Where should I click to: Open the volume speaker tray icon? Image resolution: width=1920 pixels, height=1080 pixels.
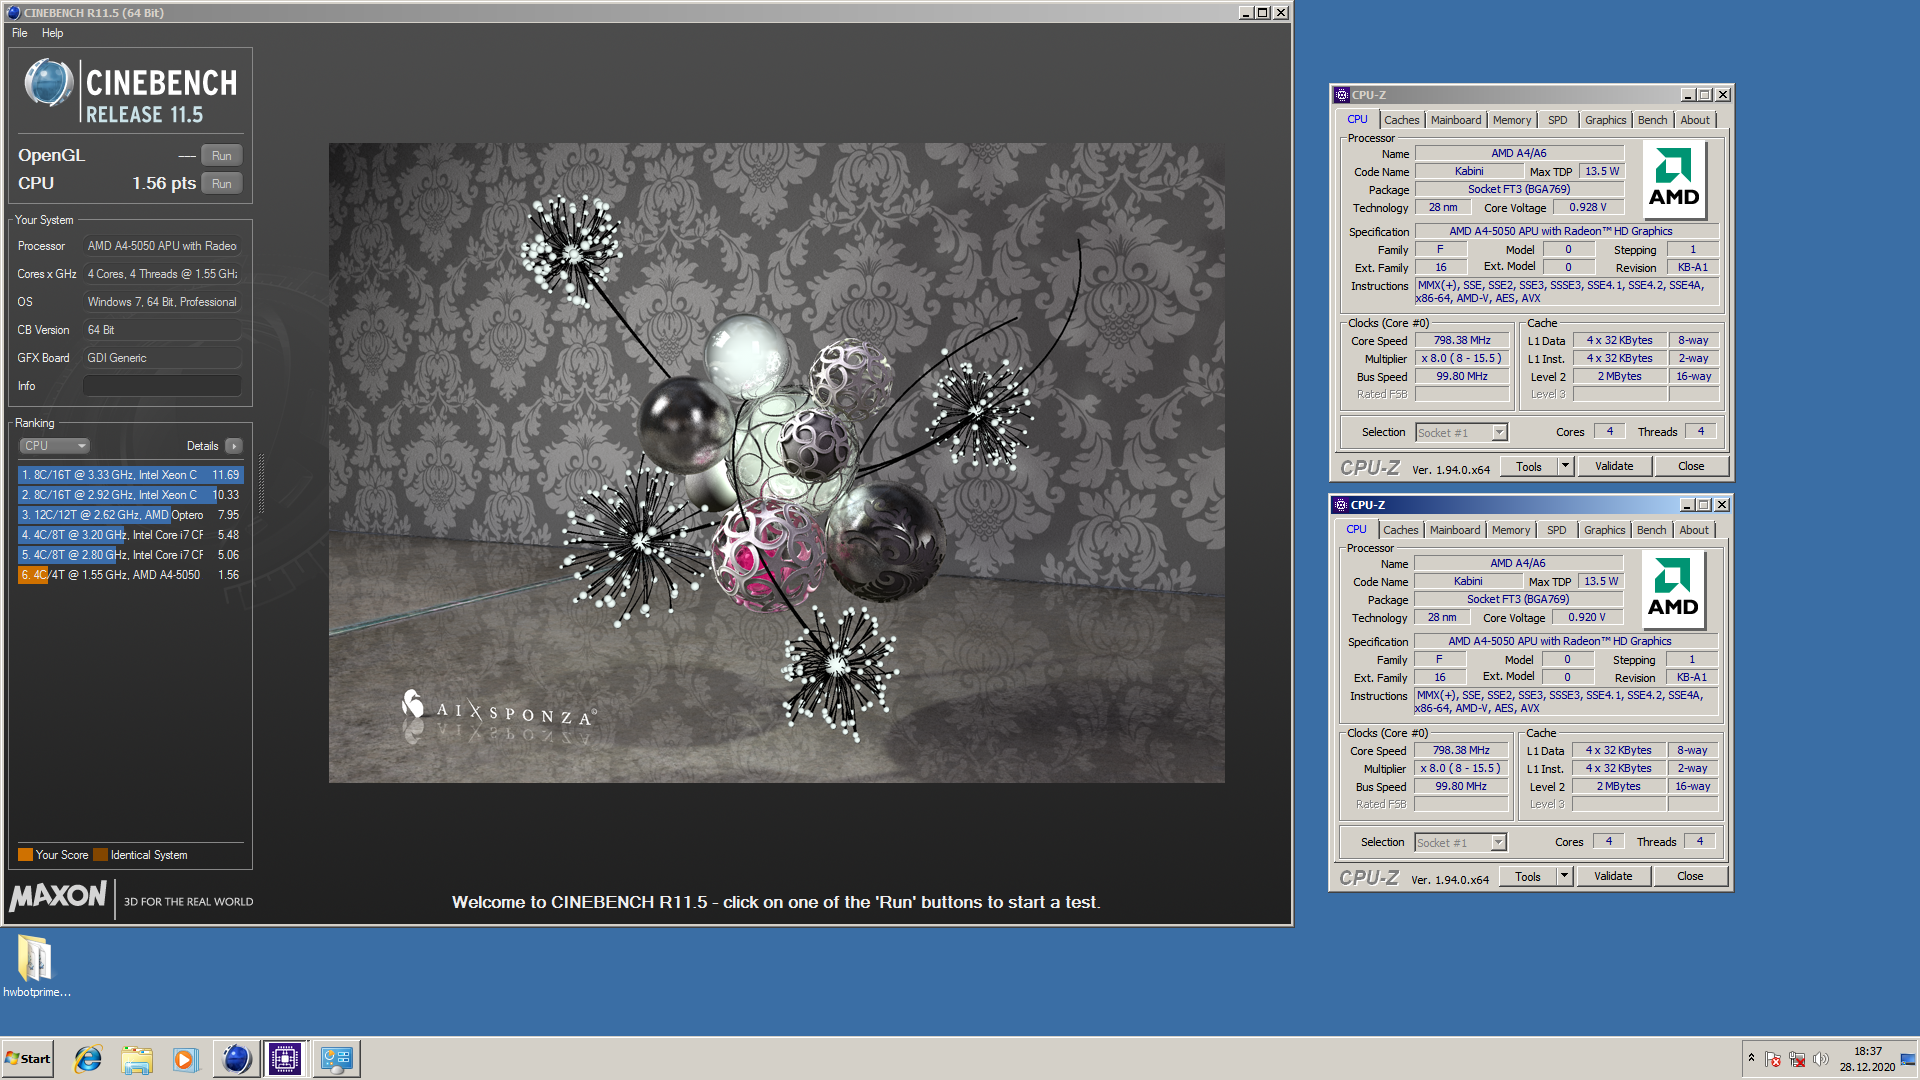1821,1059
